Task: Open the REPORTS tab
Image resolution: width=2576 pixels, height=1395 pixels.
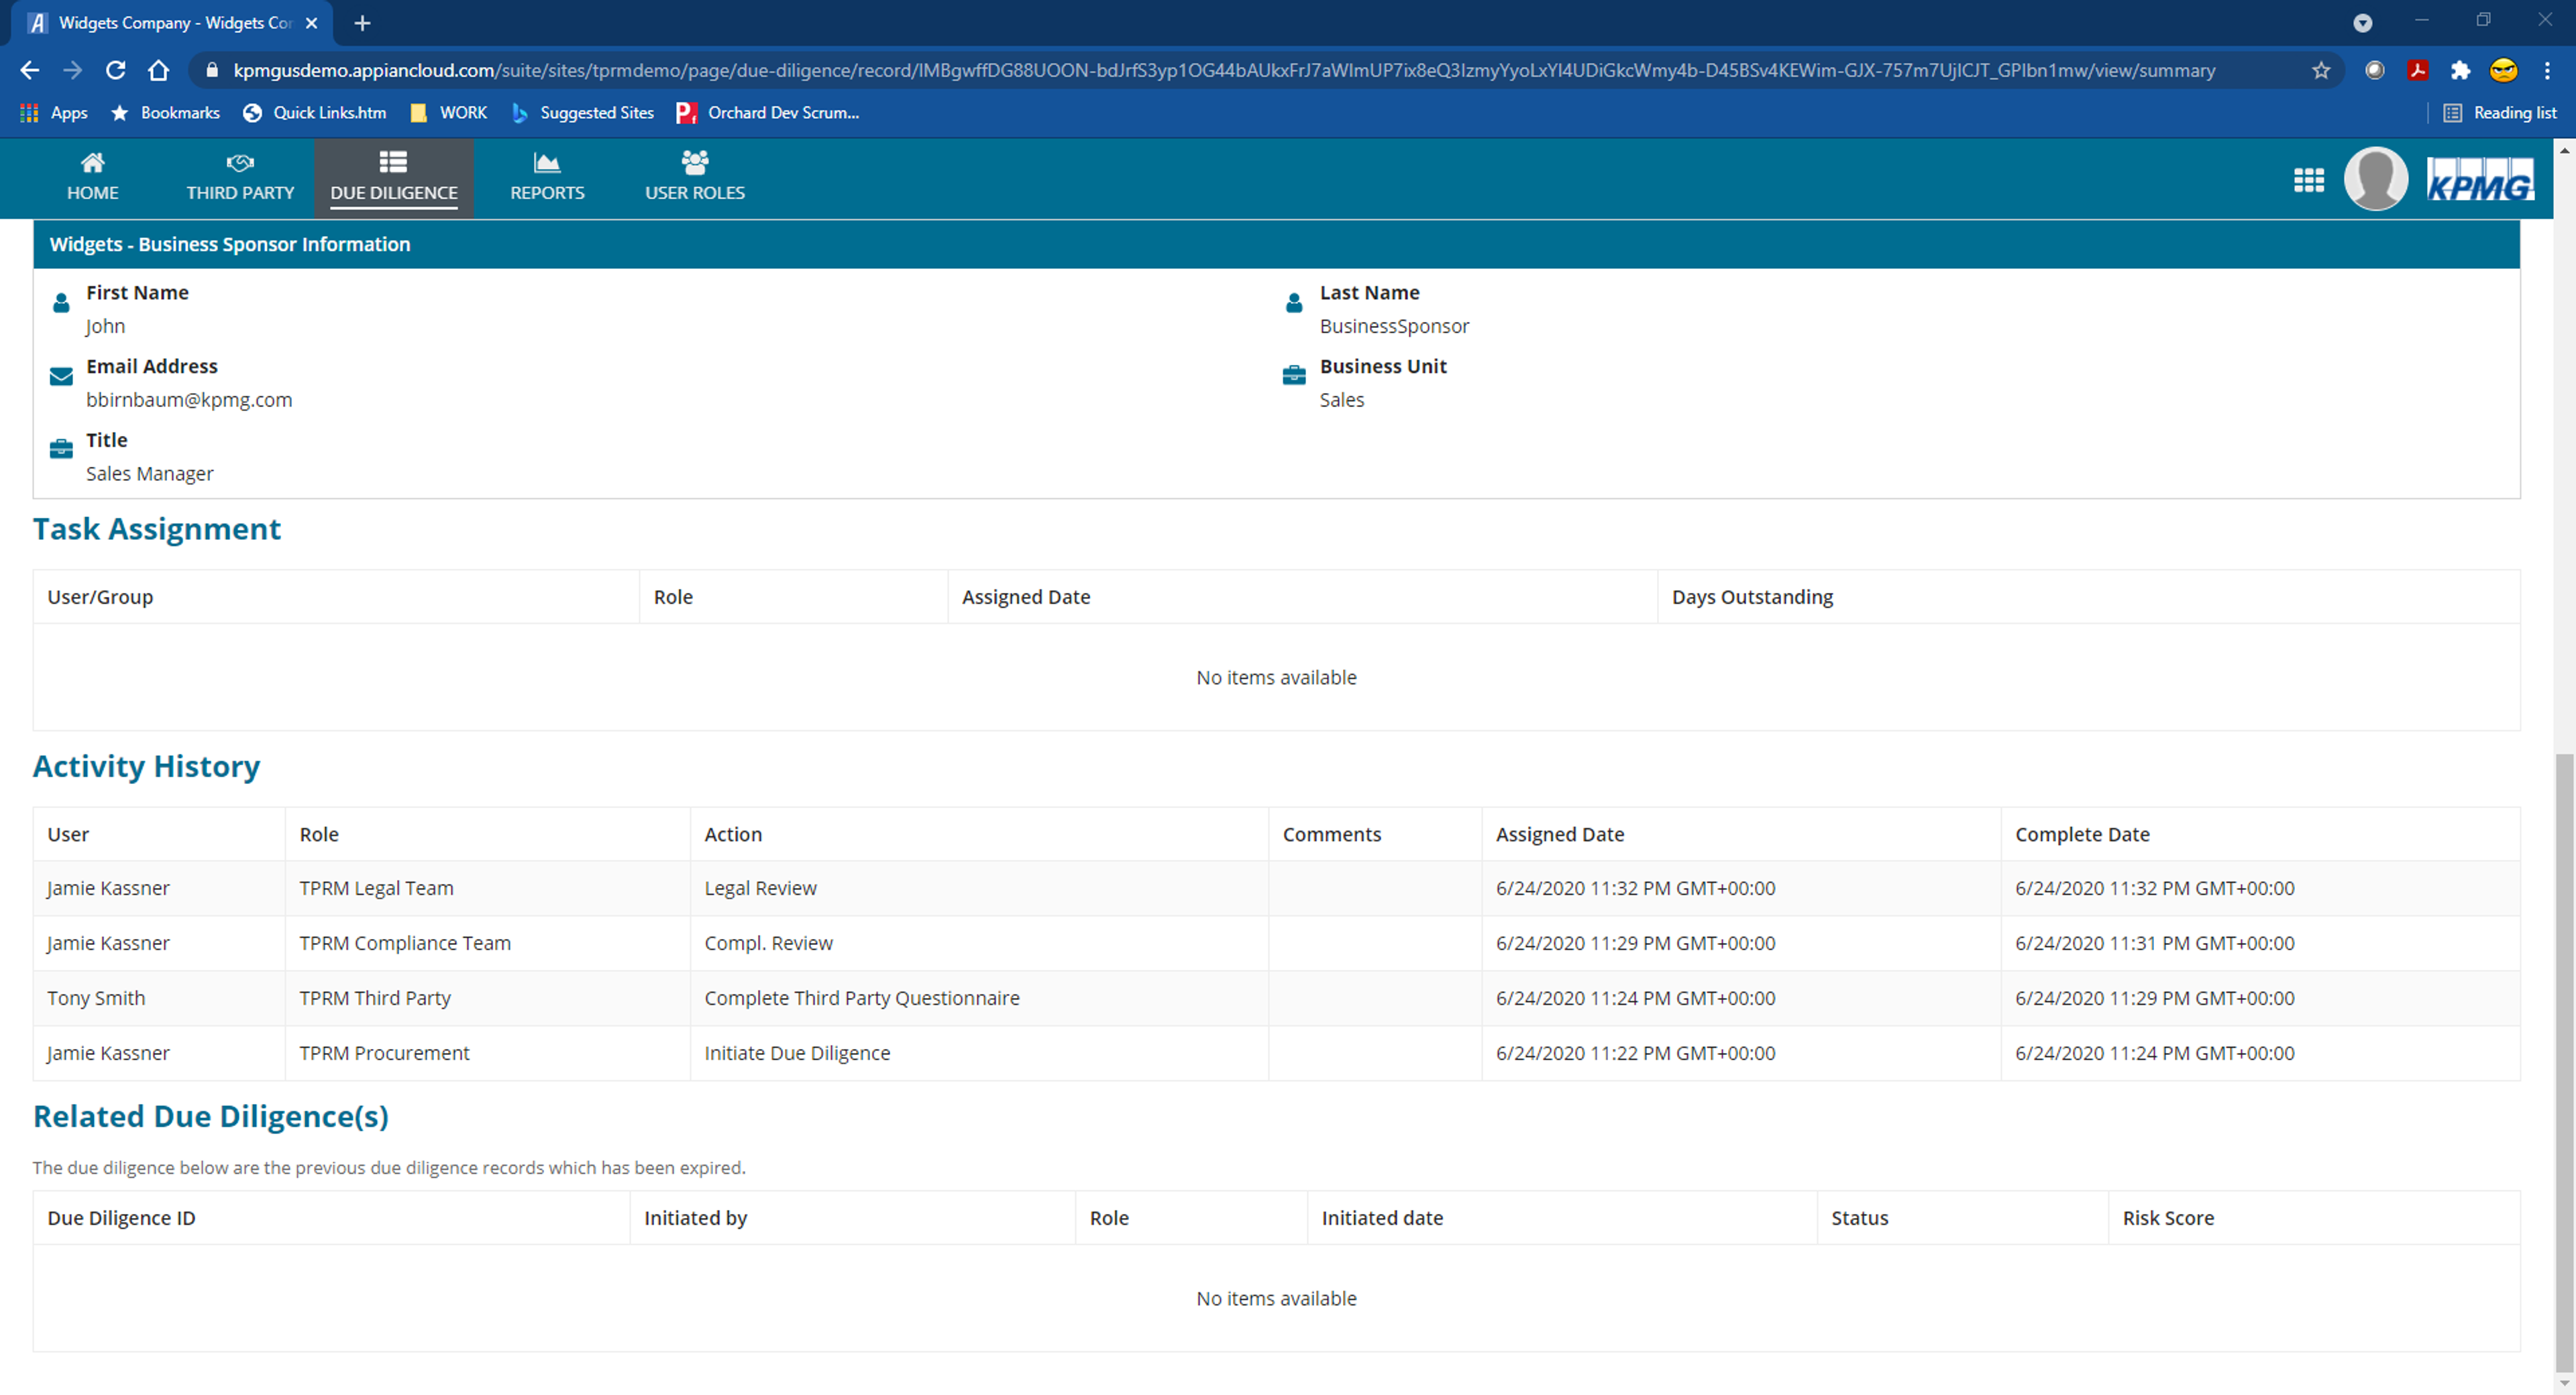Action: 547,177
